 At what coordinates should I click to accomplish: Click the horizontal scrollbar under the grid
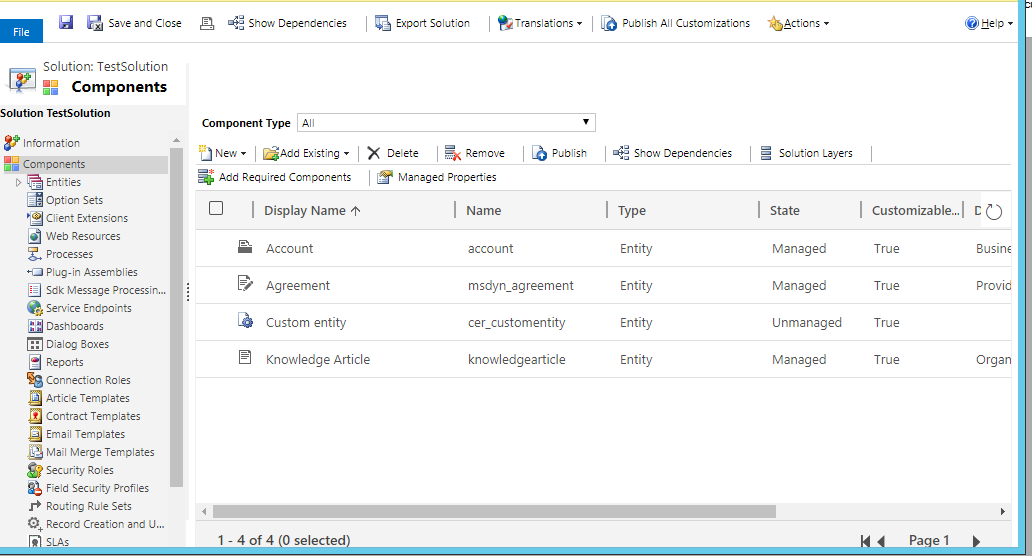(x=495, y=511)
